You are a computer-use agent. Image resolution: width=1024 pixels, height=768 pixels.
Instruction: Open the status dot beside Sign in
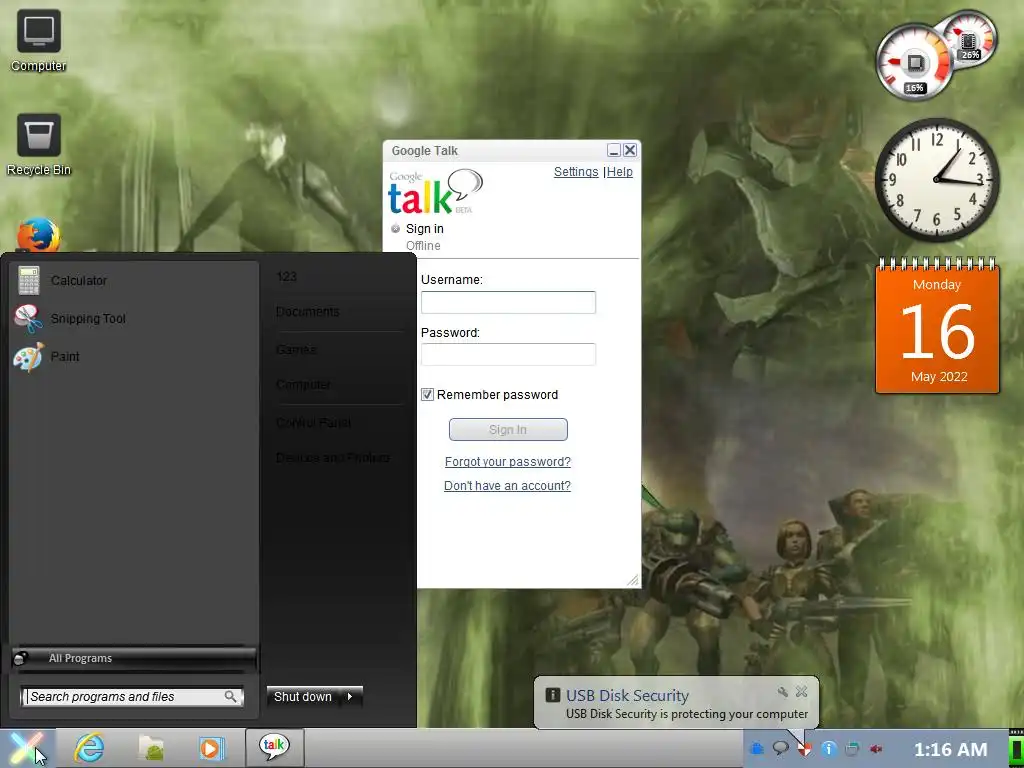[395, 229]
